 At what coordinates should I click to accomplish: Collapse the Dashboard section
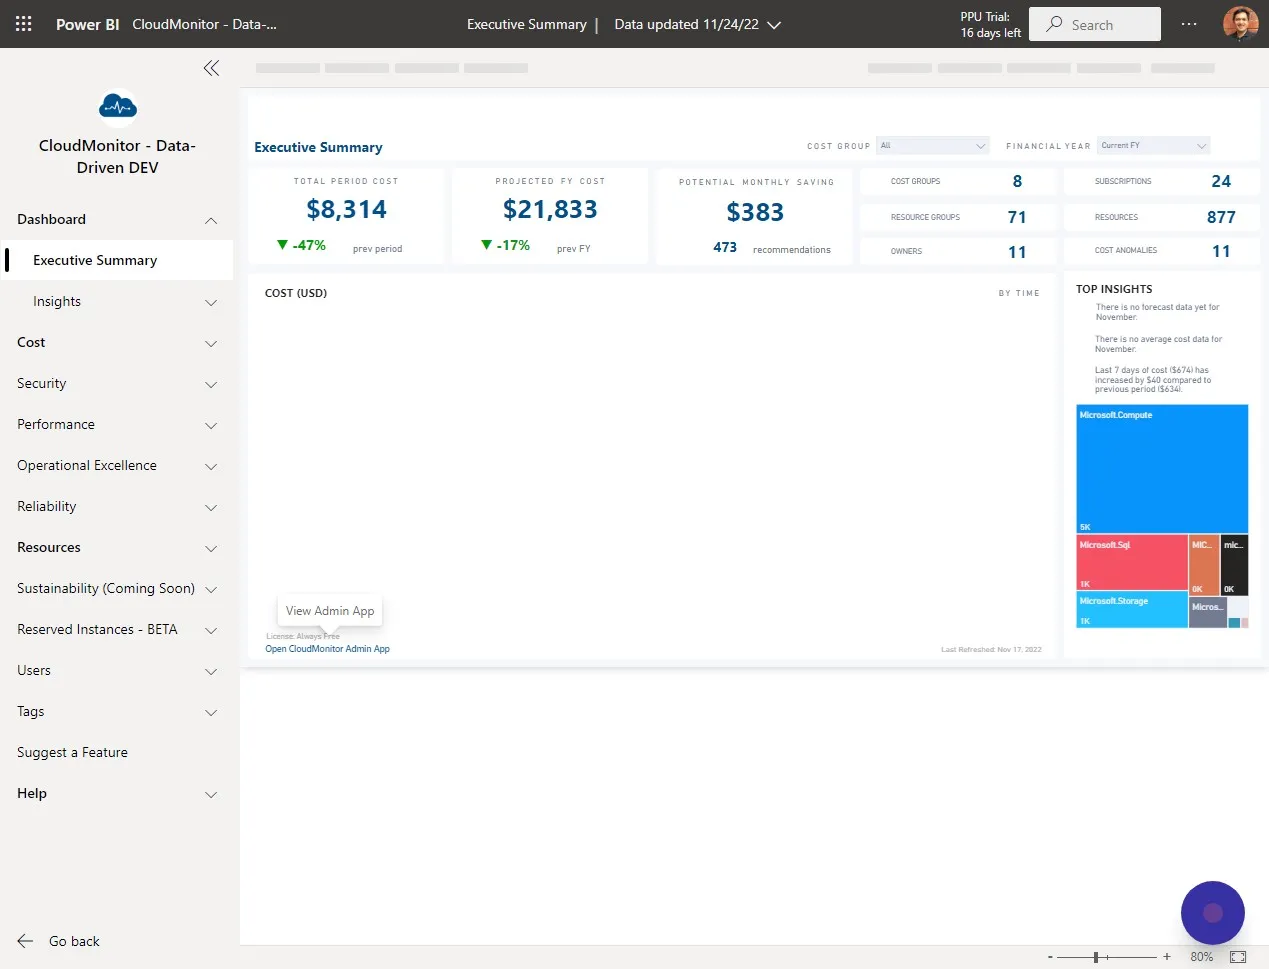pyautogui.click(x=211, y=220)
